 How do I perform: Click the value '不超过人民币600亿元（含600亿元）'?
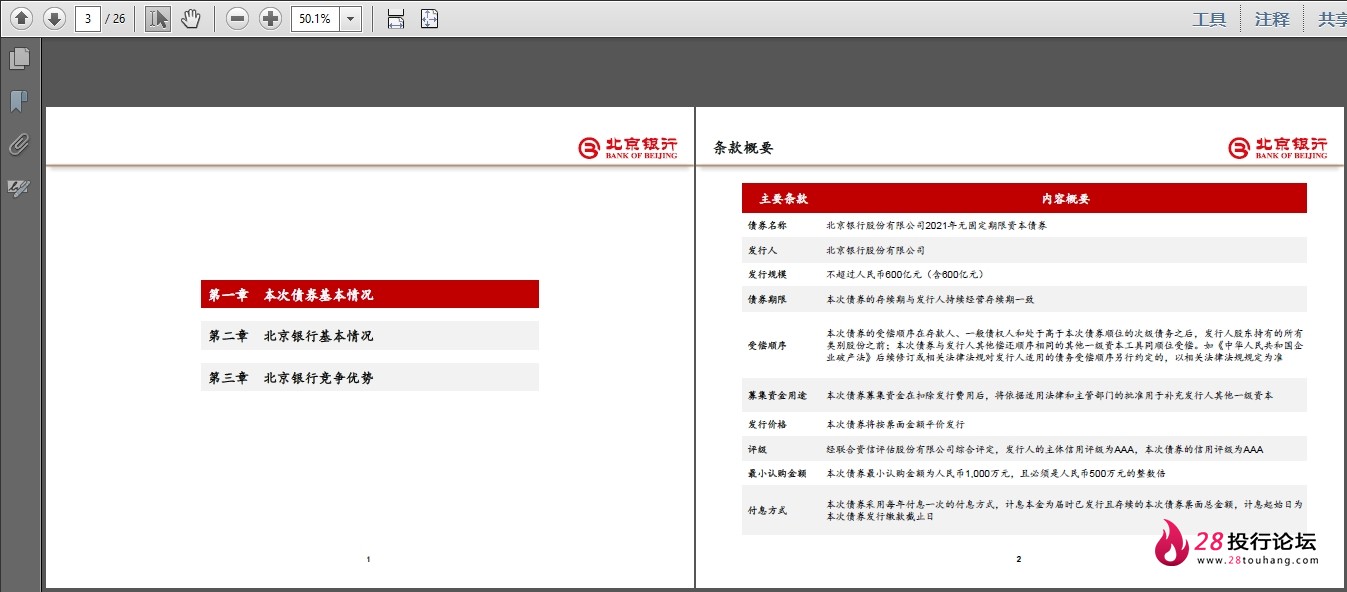click(905, 274)
